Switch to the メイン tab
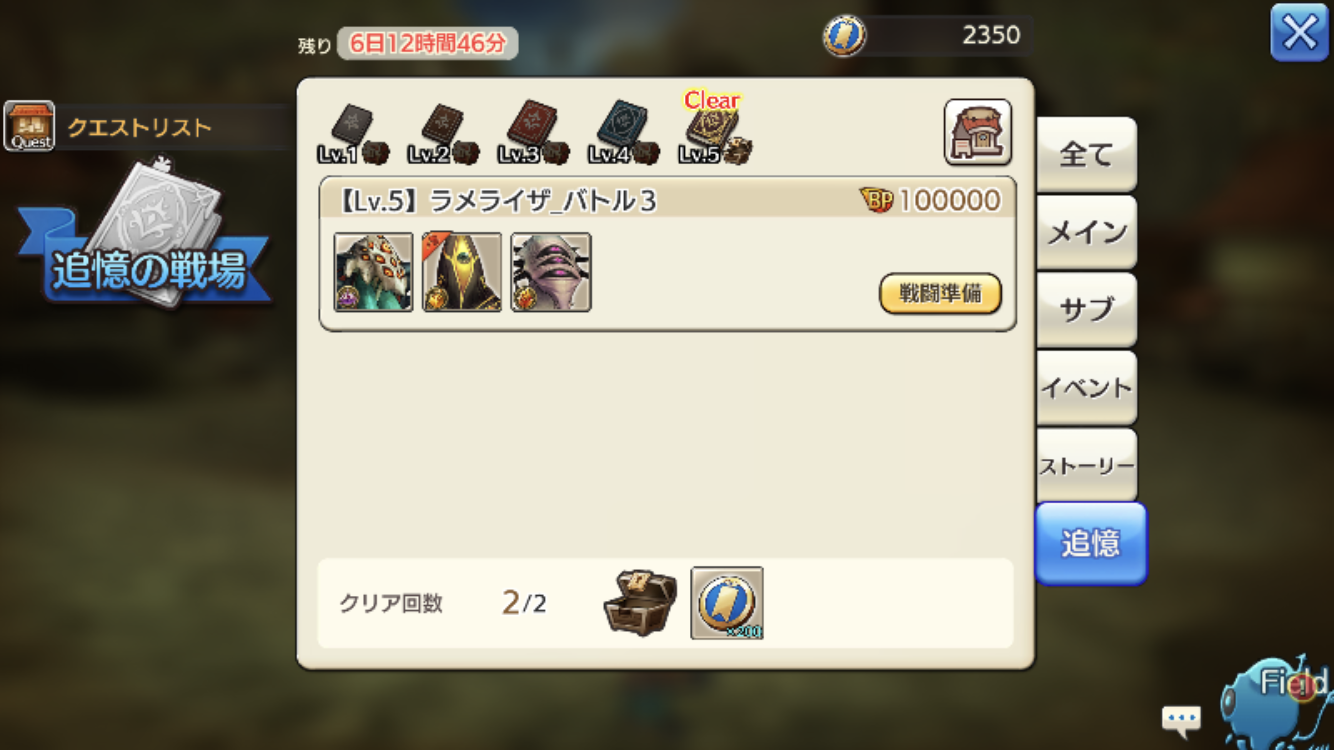Screen dimensions: 1334x750 coord(1086,233)
